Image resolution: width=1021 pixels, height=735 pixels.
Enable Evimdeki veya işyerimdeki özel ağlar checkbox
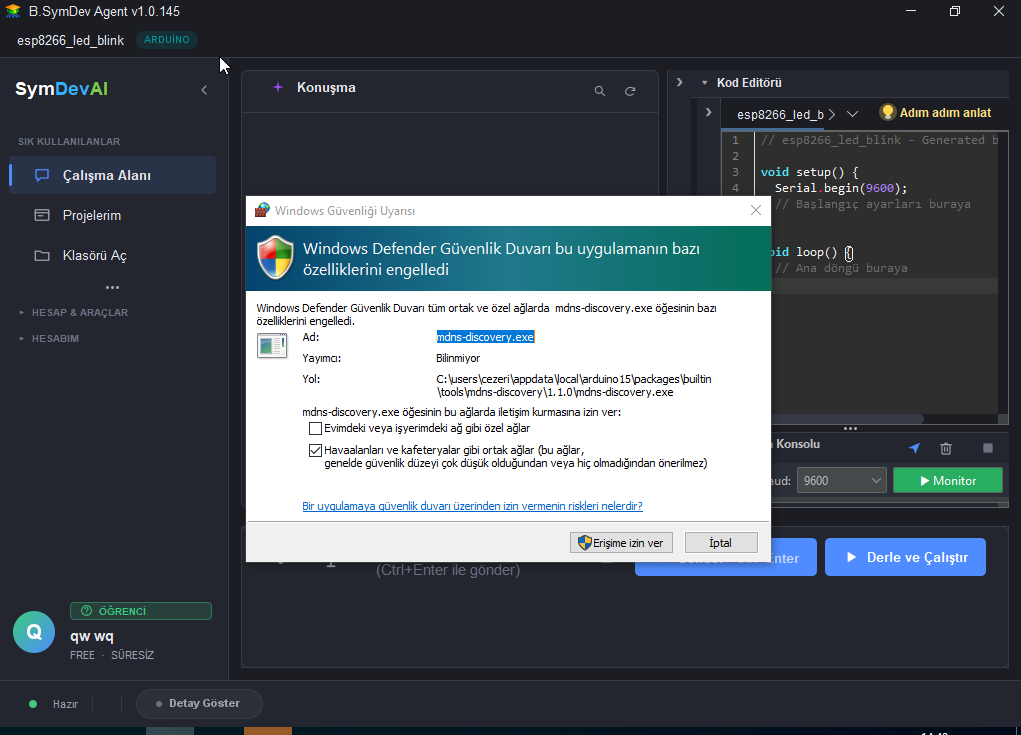click(315, 428)
